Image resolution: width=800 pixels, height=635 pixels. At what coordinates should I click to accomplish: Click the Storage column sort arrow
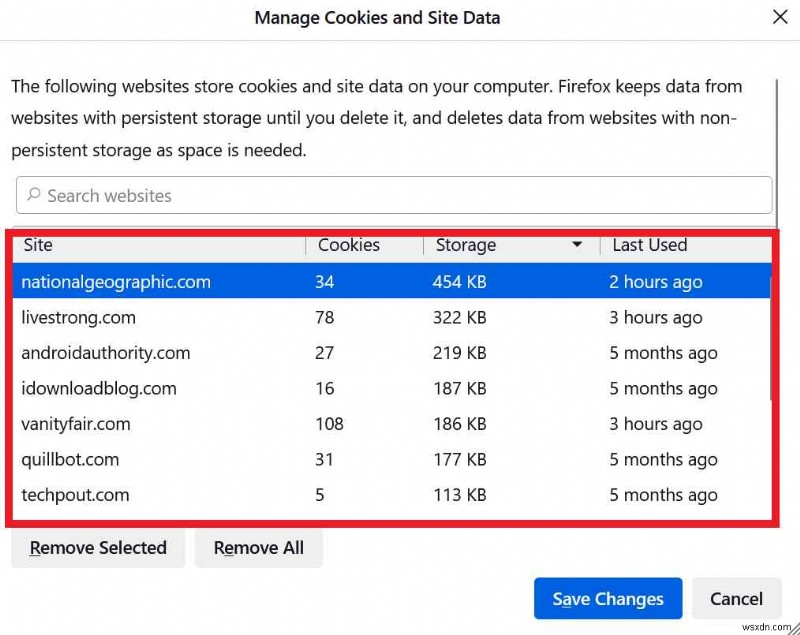pyautogui.click(x=577, y=245)
